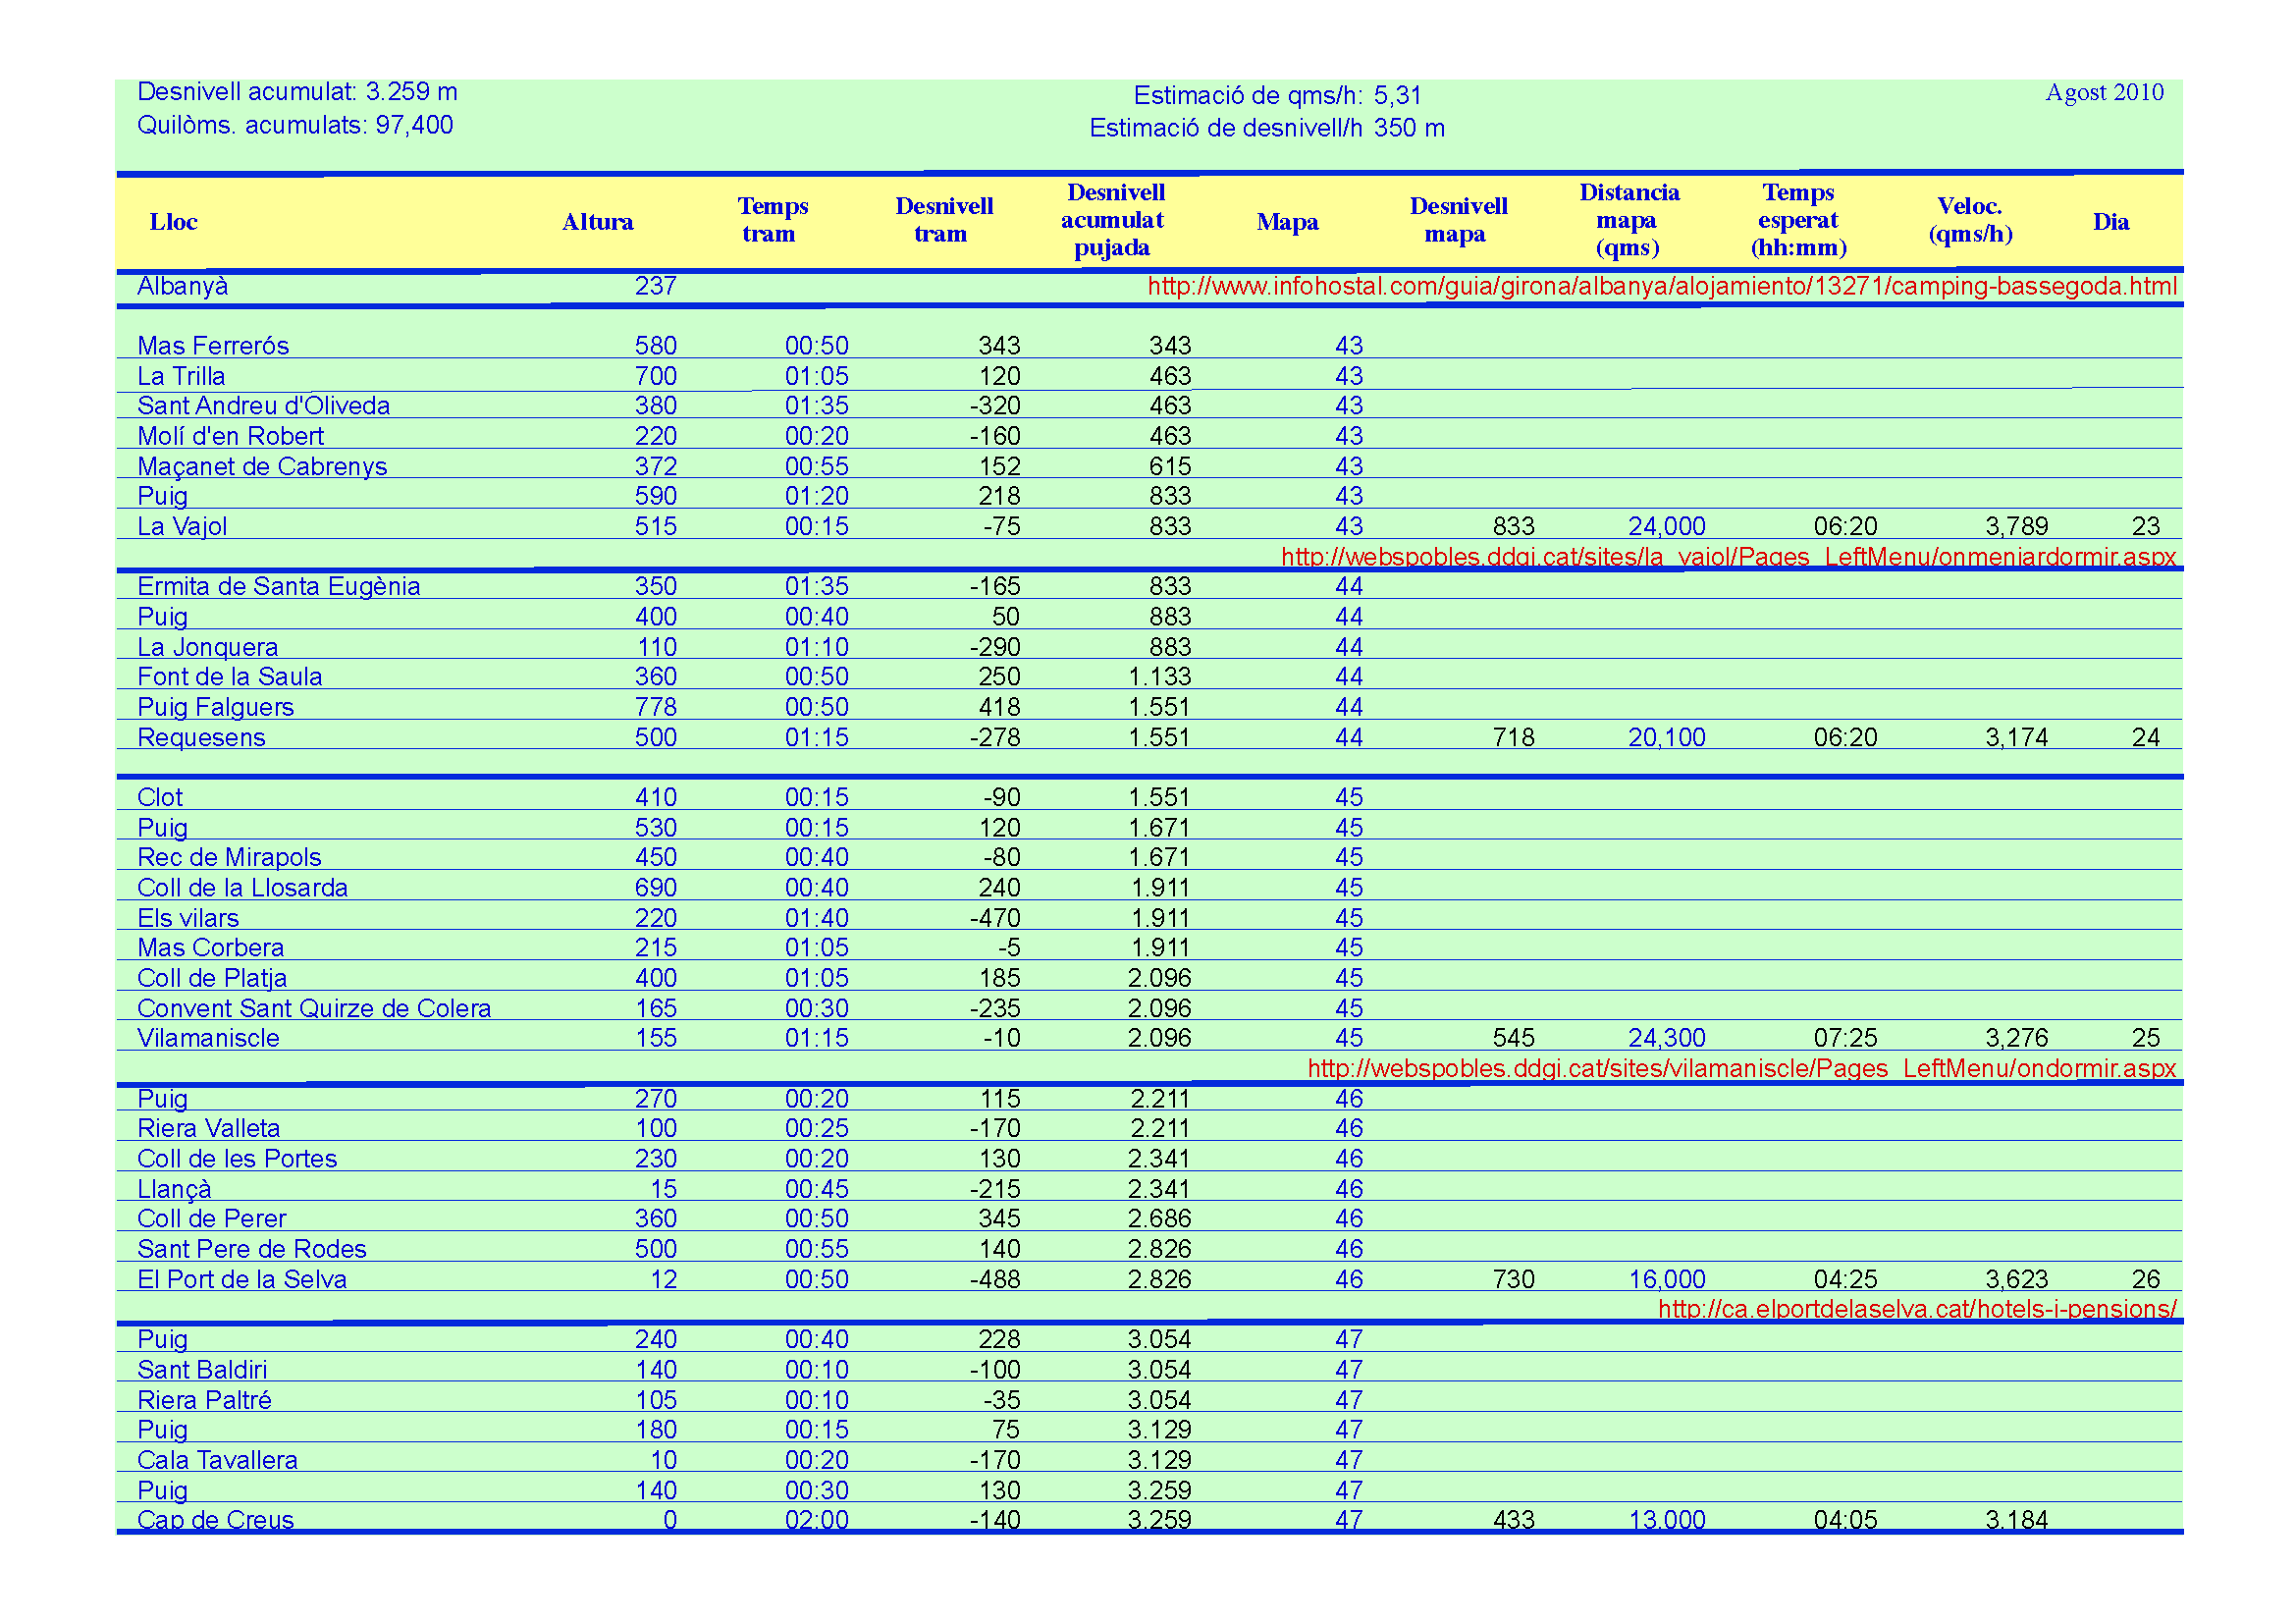Select Coll de les Portes name
The width and height of the screenshot is (2296, 1623).
tap(237, 1158)
